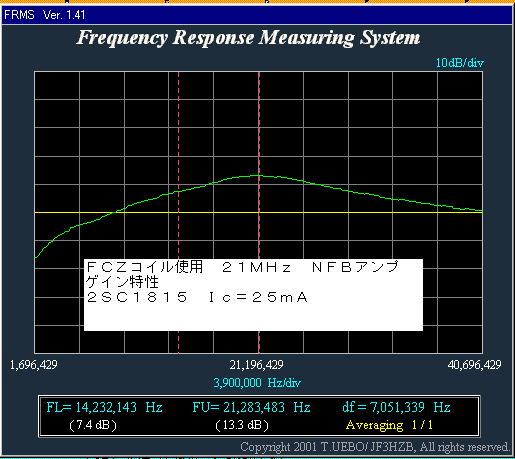The height and width of the screenshot is (459, 515).
Task: Click the Frequency Response Measuring System heading
Action: point(248,38)
